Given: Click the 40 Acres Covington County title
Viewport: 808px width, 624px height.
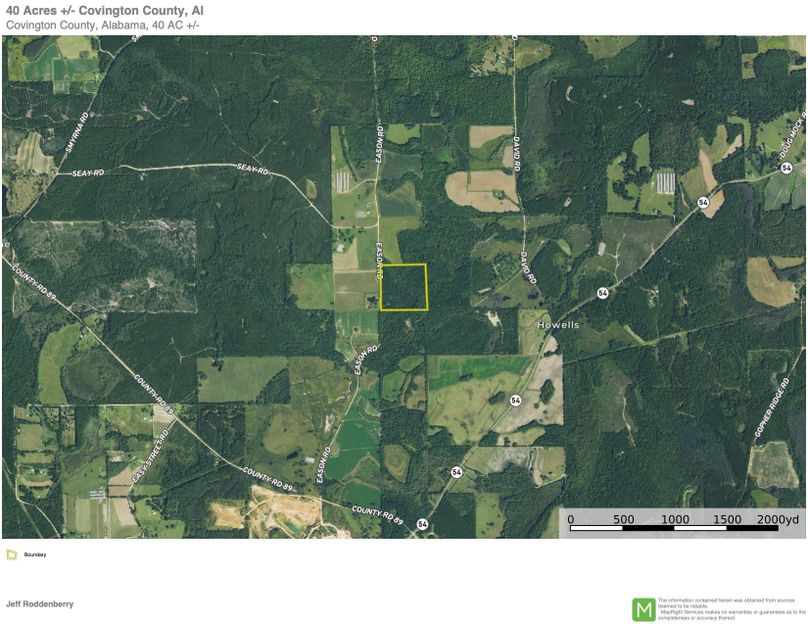Looking at the screenshot, I should click(105, 10).
